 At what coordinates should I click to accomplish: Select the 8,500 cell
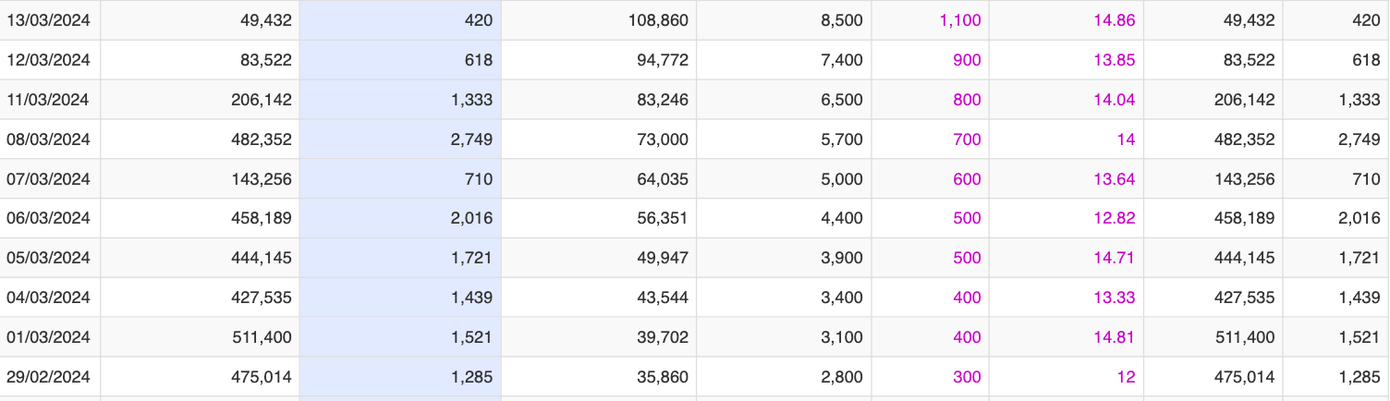click(x=841, y=20)
